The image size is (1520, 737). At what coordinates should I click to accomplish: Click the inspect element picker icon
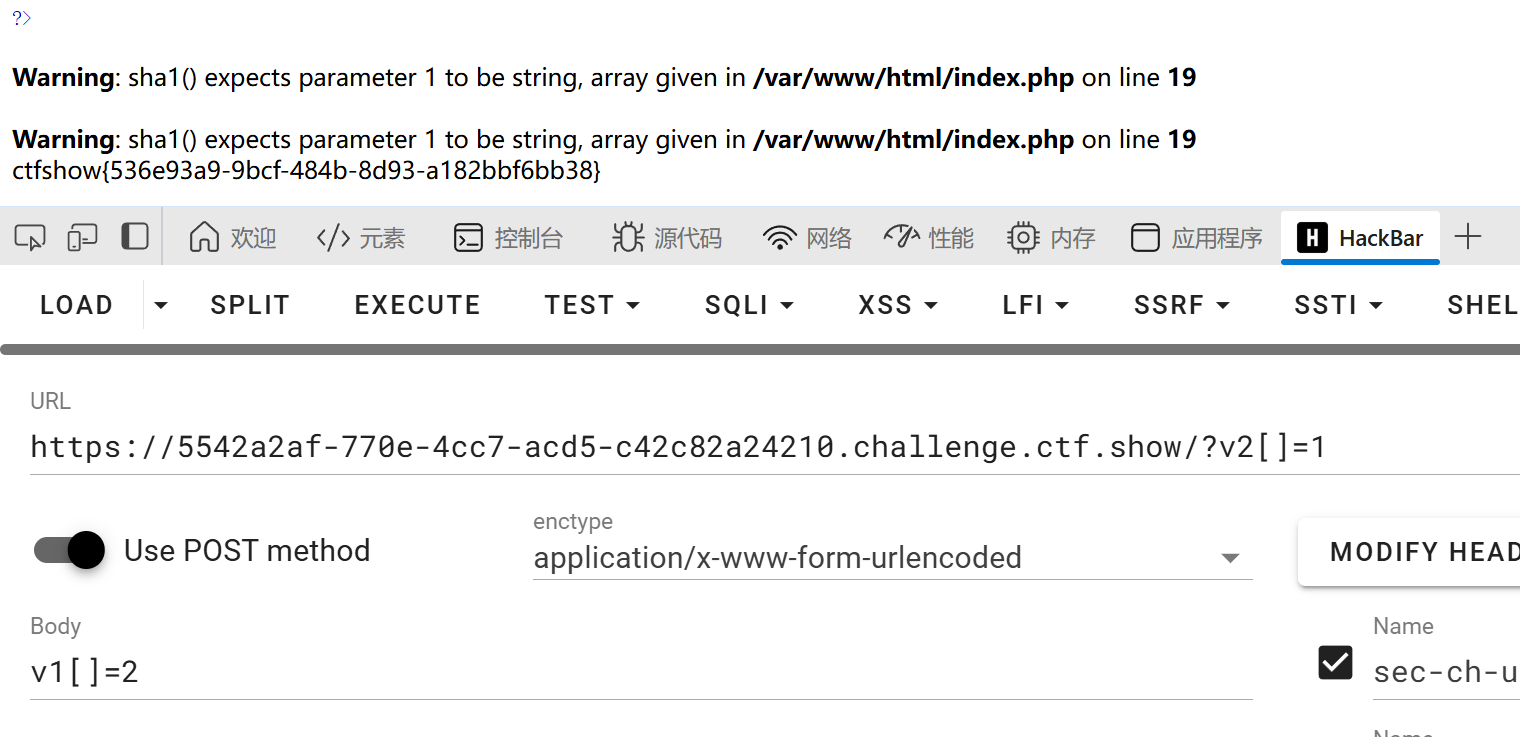click(30, 237)
